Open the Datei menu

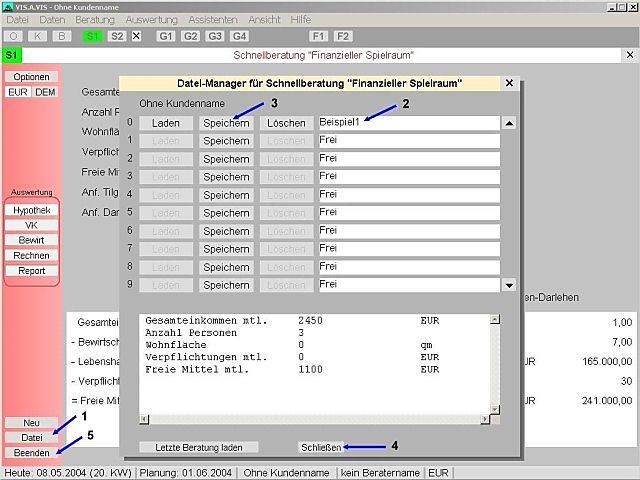pos(18,20)
